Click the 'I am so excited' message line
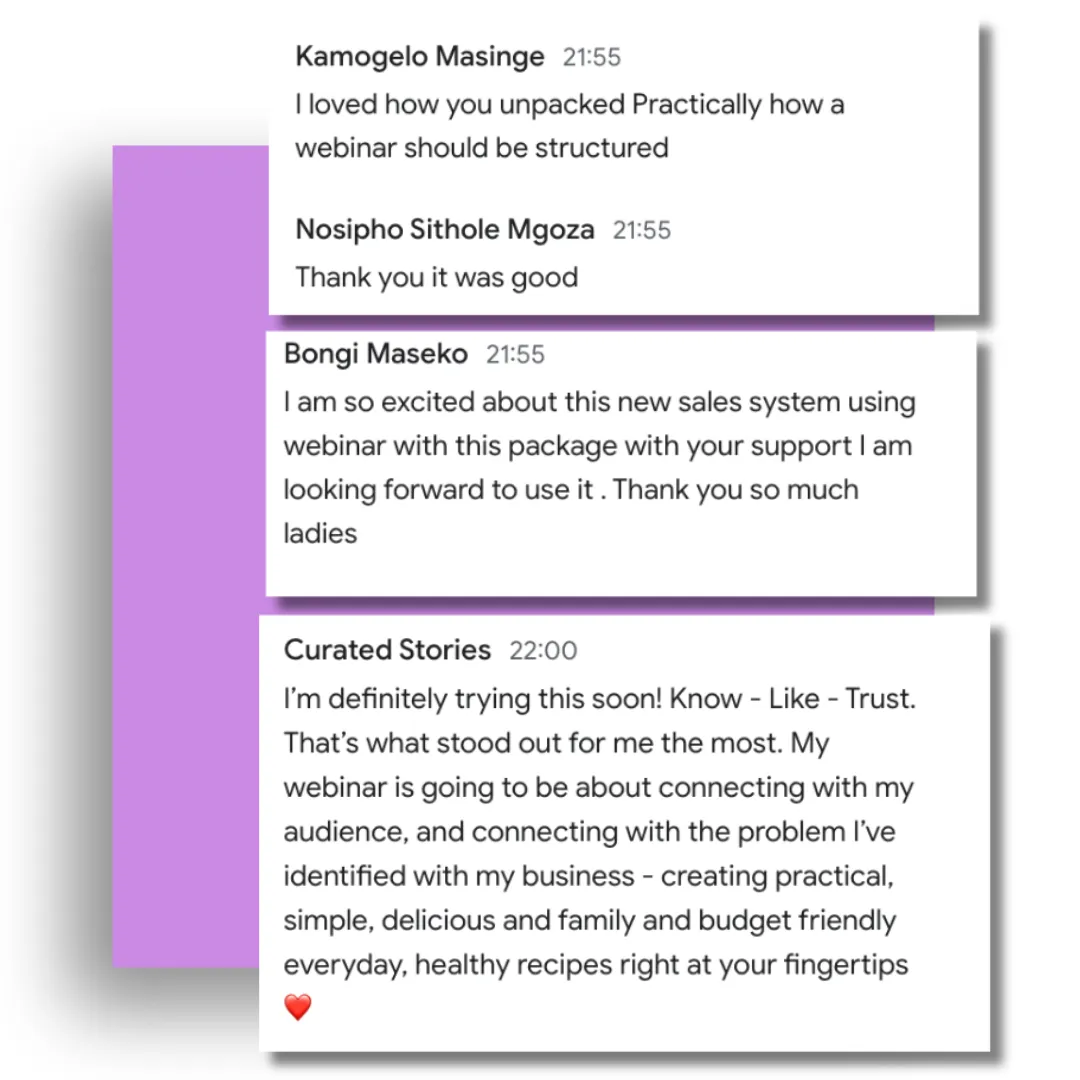The width and height of the screenshot is (1080, 1080). coord(599,402)
